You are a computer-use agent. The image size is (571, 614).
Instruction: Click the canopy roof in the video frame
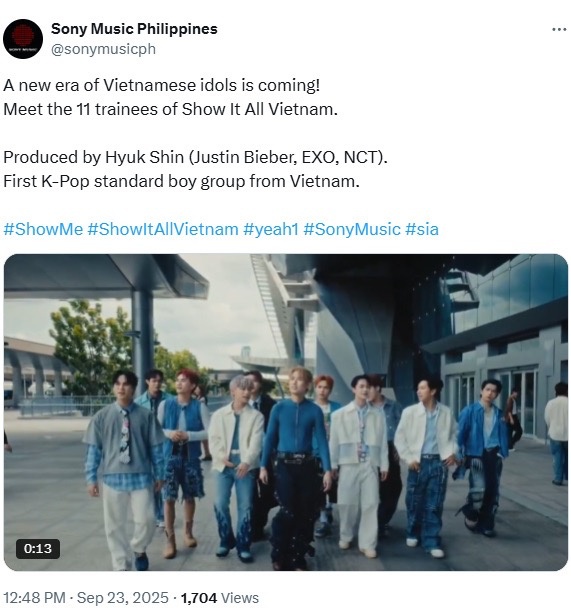point(106,276)
